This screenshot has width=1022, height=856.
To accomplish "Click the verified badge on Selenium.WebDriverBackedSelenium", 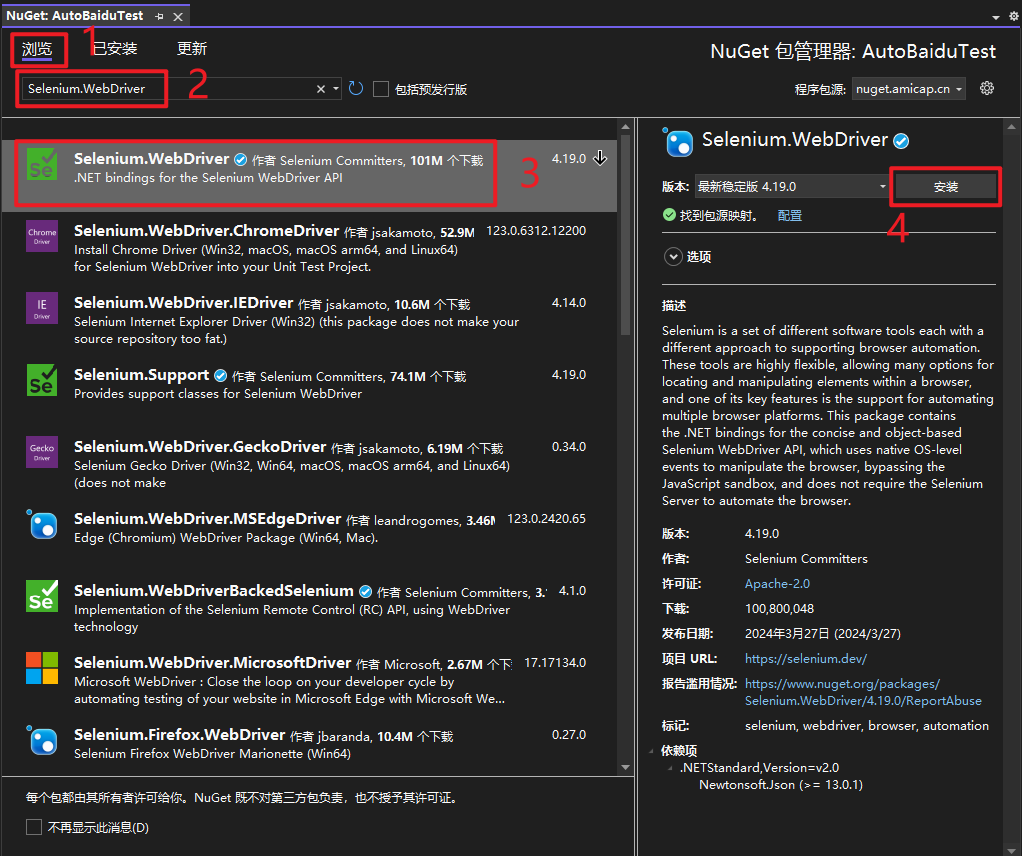I will coord(366,591).
